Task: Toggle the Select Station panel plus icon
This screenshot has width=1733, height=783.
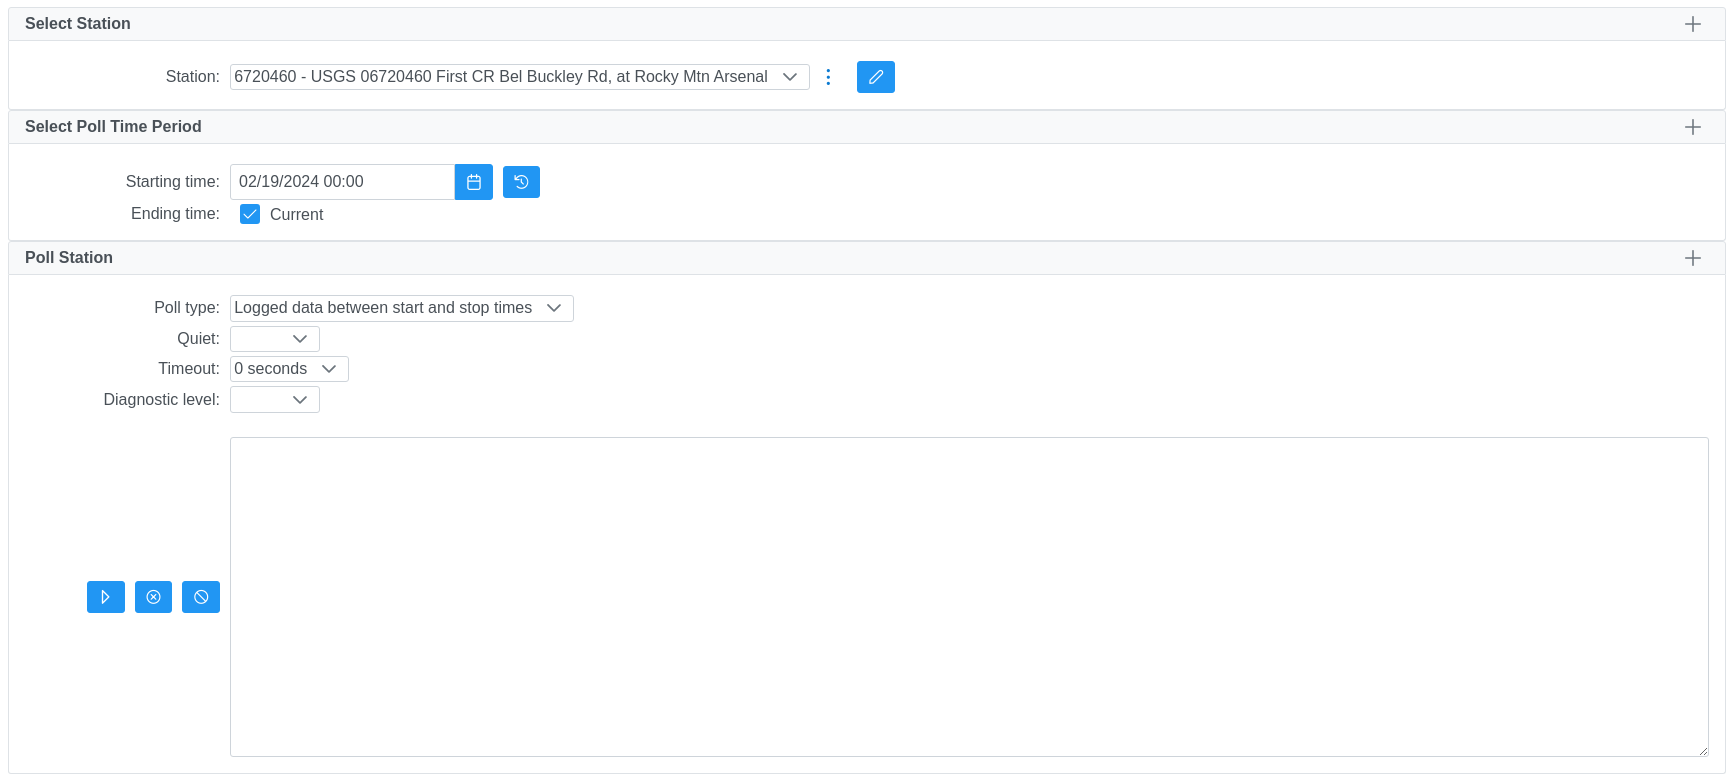Action: (1692, 24)
